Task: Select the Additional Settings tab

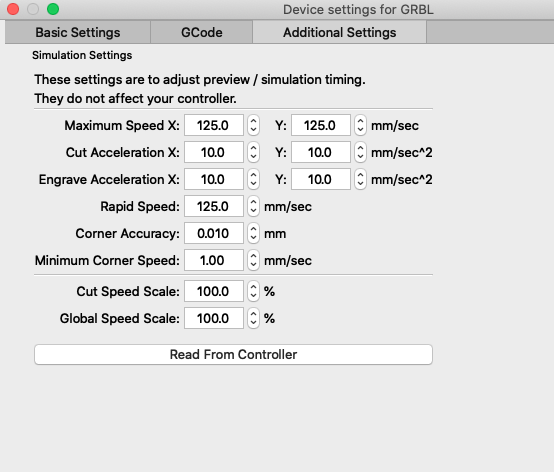Action: [340, 32]
